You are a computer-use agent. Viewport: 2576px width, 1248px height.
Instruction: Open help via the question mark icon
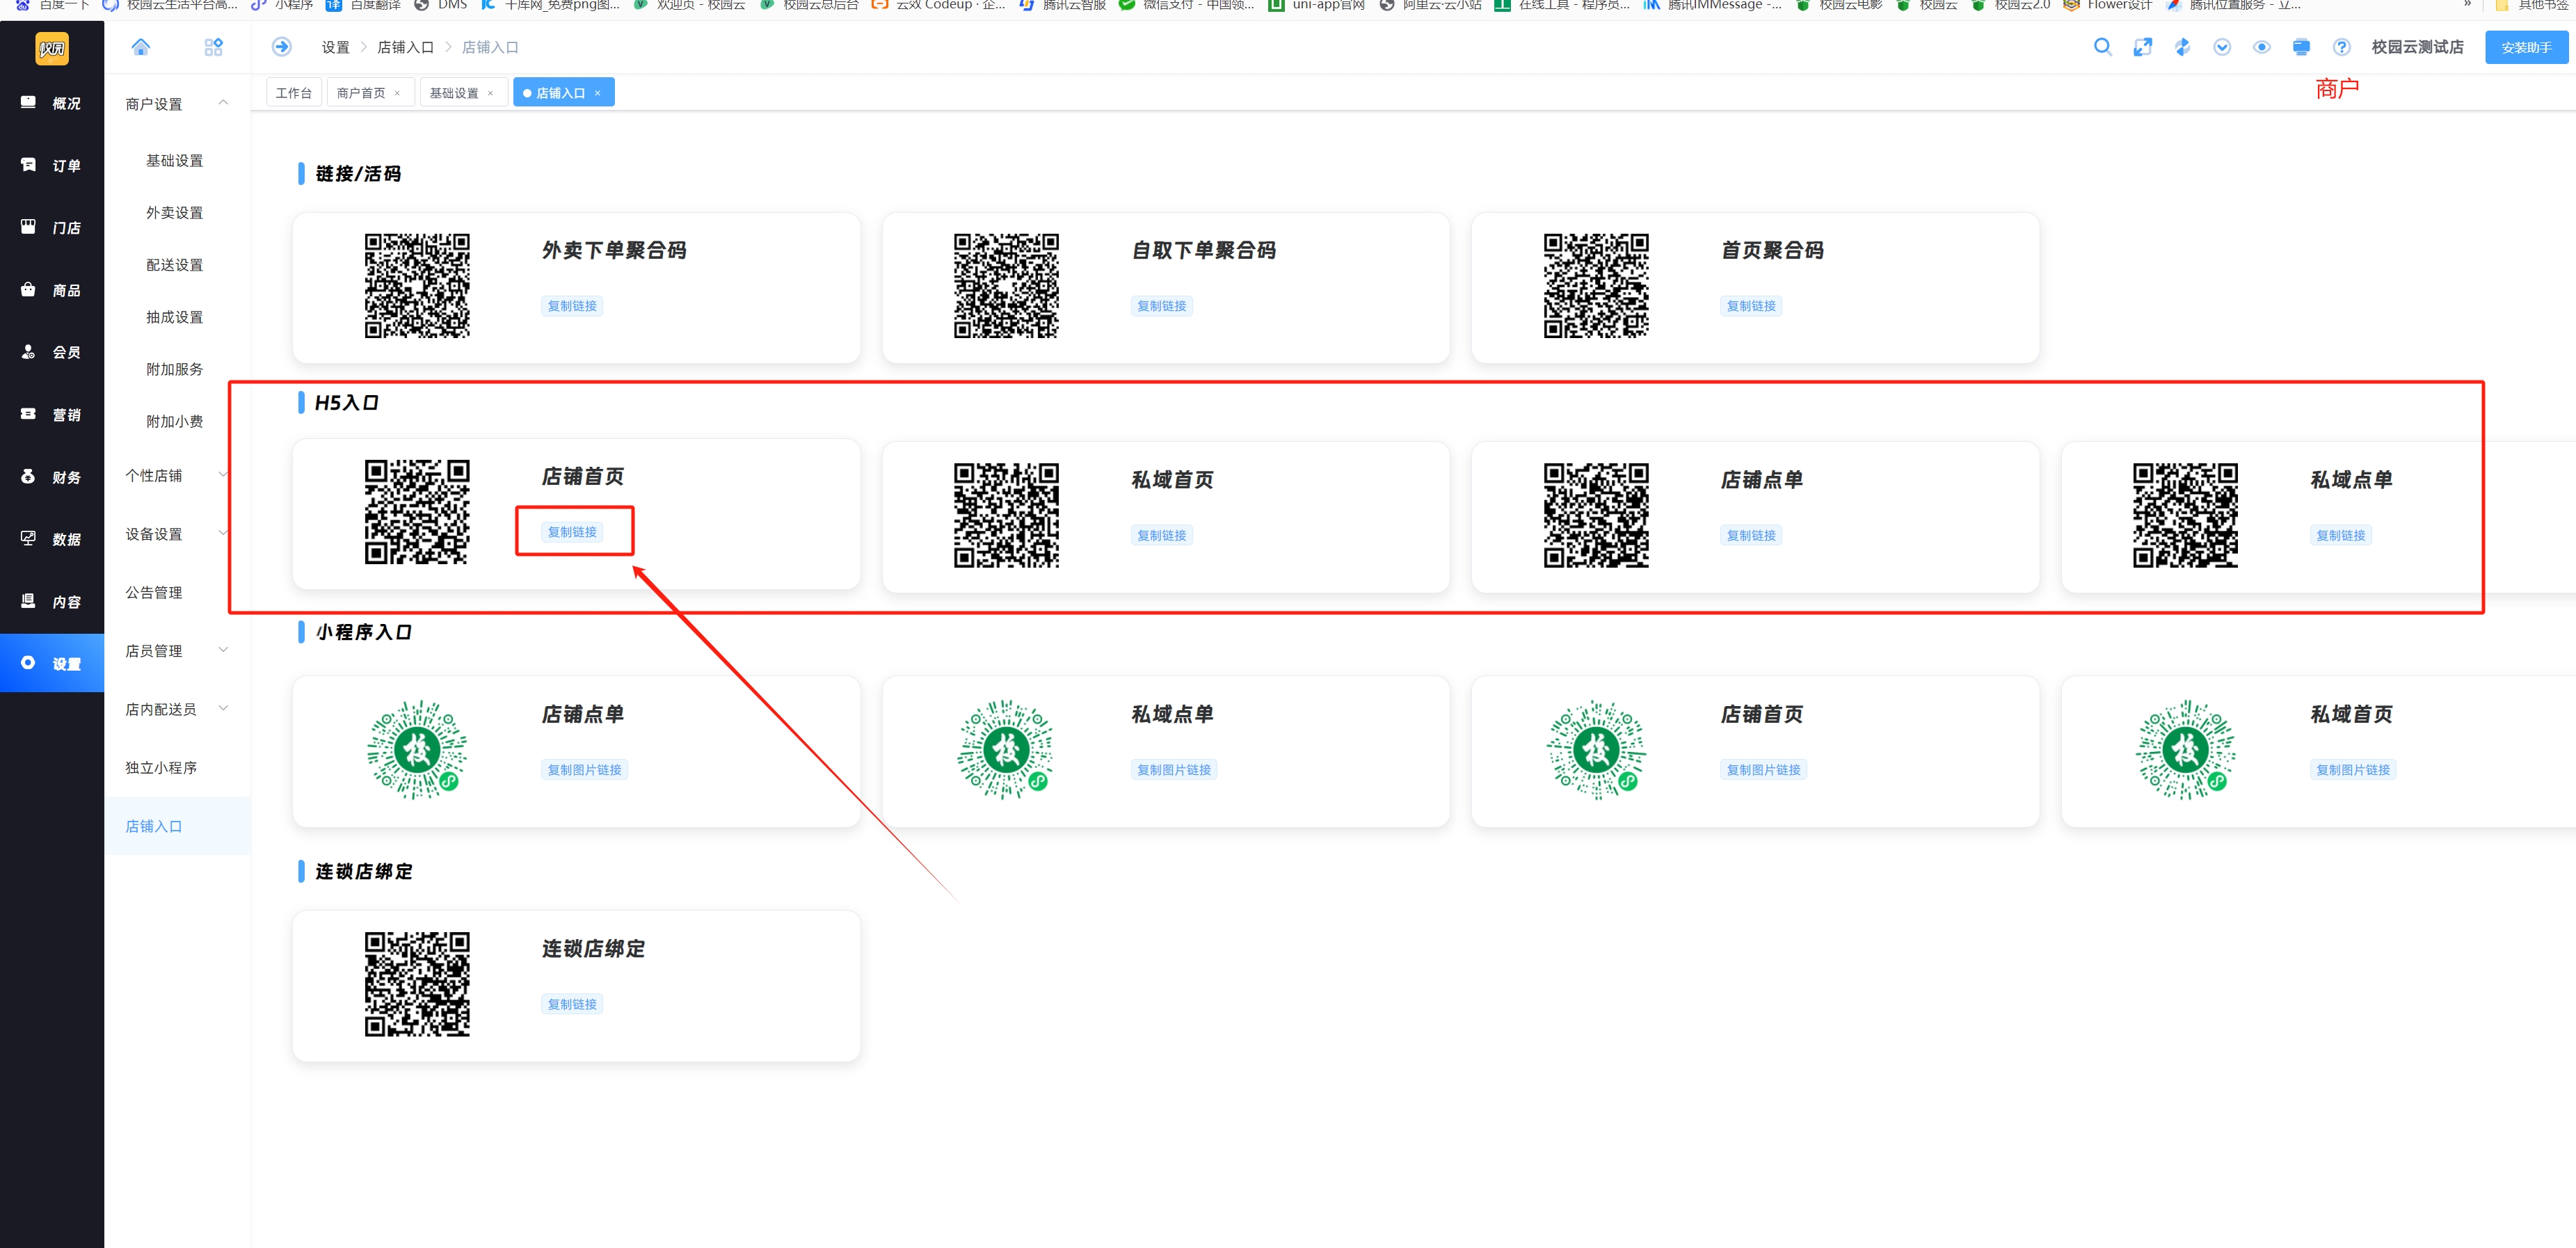[2341, 47]
